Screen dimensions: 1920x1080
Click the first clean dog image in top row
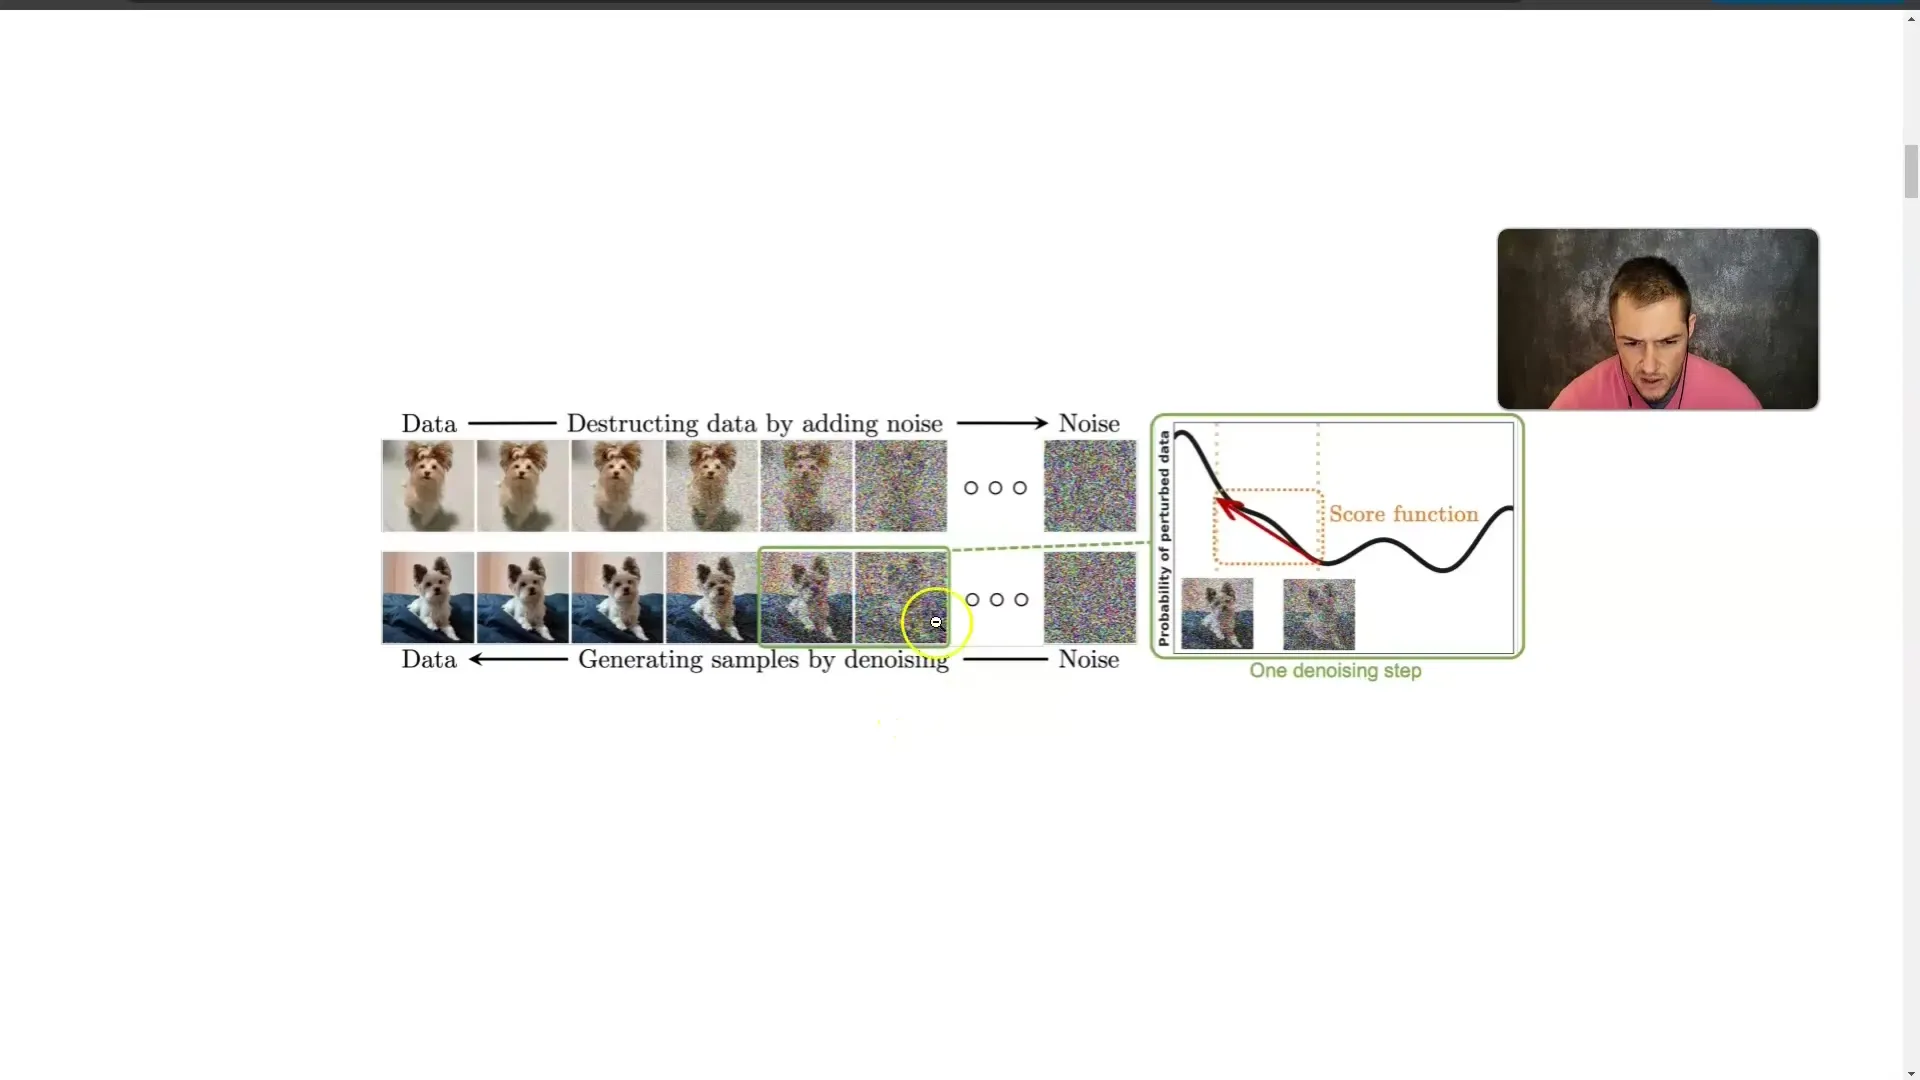(x=425, y=487)
